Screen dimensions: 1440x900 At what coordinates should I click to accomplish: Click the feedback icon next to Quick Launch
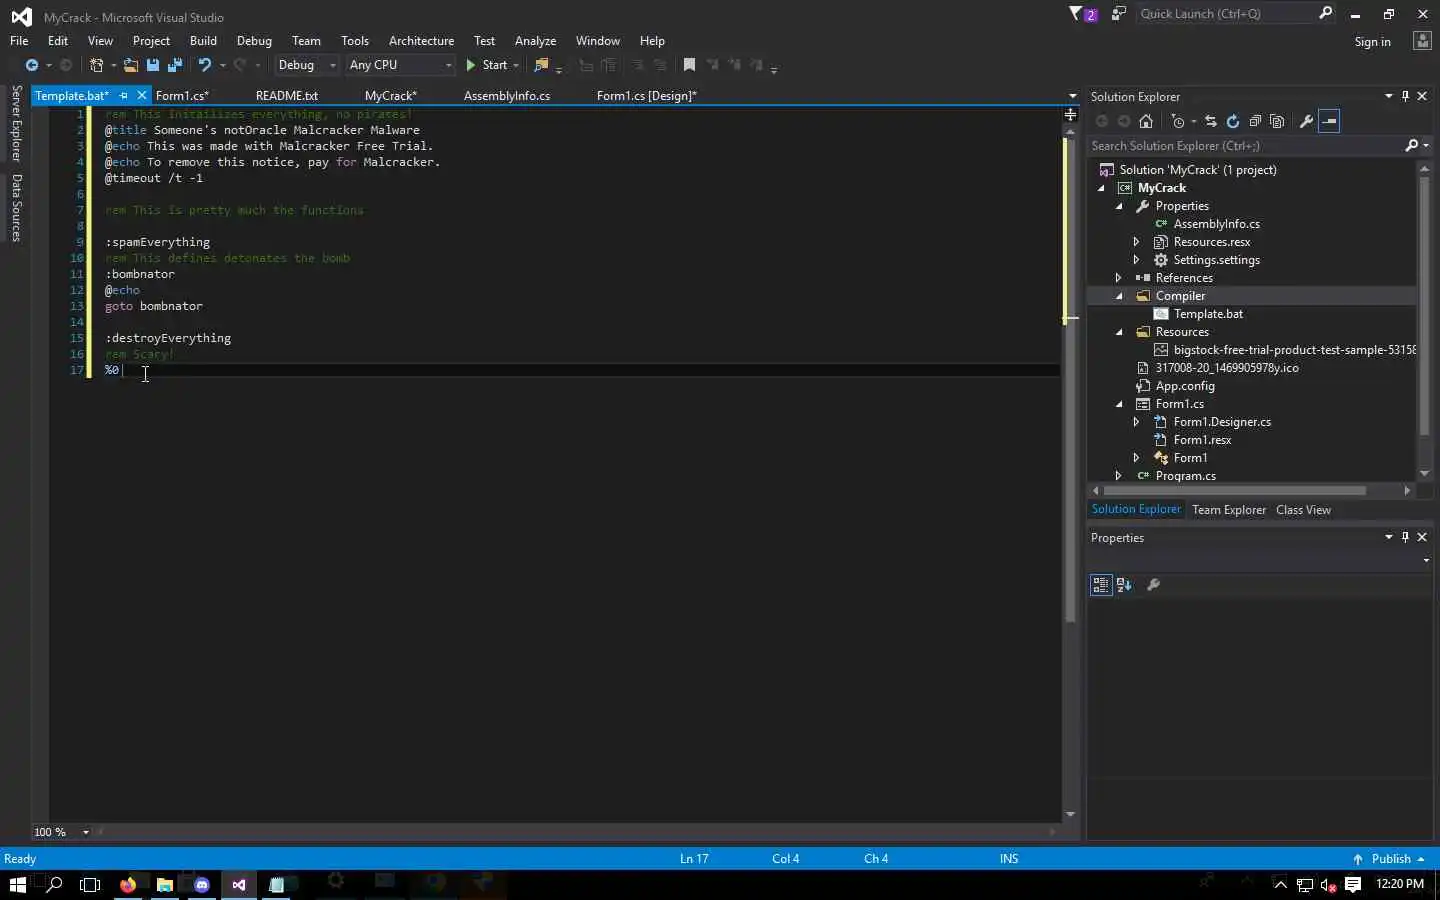click(1119, 14)
